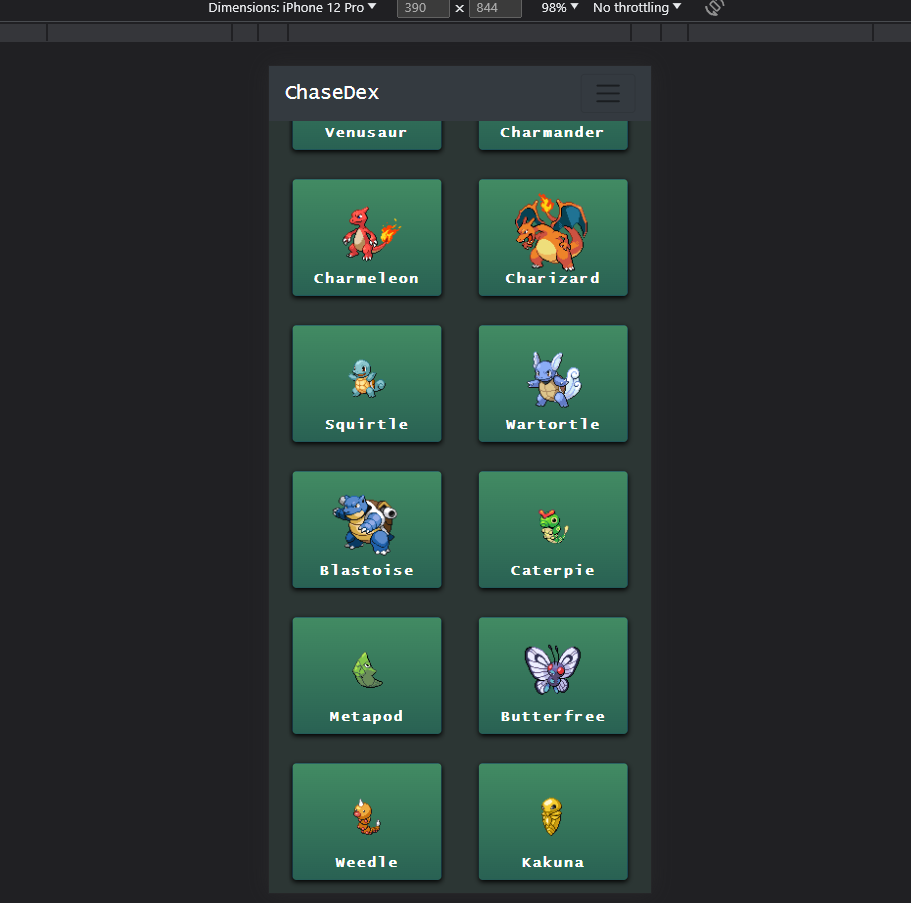911x903 pixels.
Task: Click the viewport width input showing 390
Action: coord(422,8)
